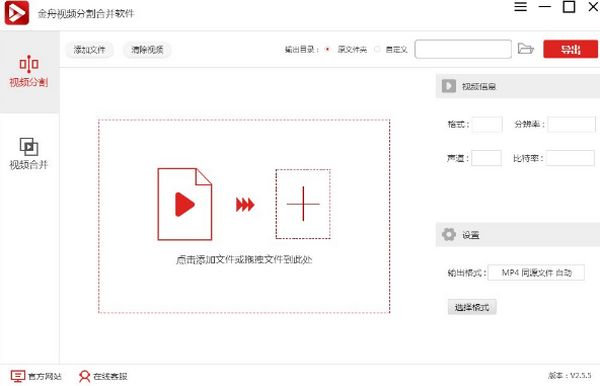The width and height of the screenshot is (600, 386).
Task: Click the 设置 header label
Action: click(471, 235)
